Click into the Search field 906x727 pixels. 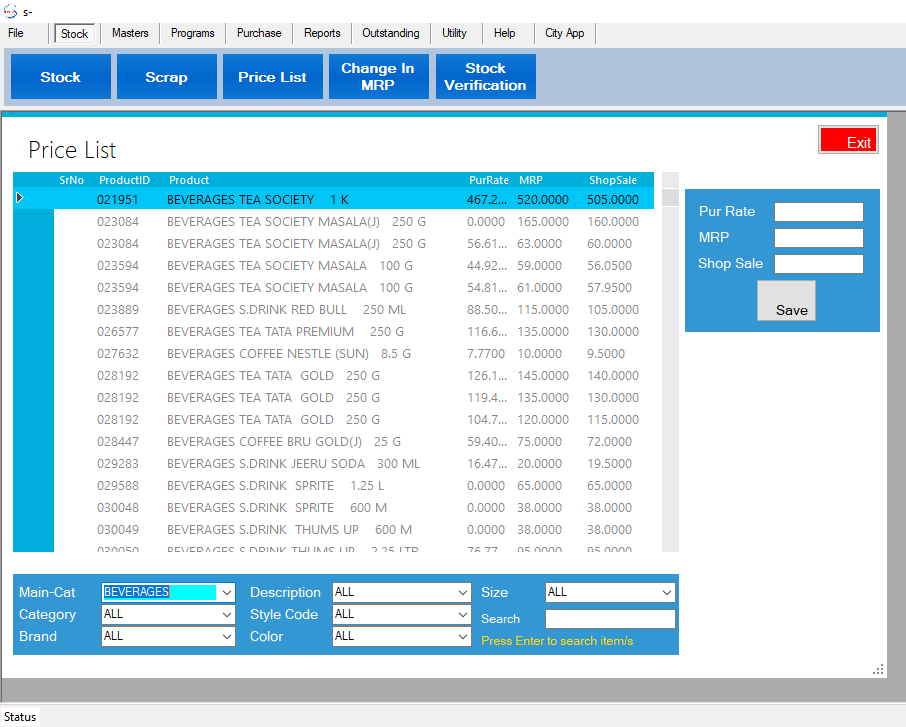pos(610,619)
